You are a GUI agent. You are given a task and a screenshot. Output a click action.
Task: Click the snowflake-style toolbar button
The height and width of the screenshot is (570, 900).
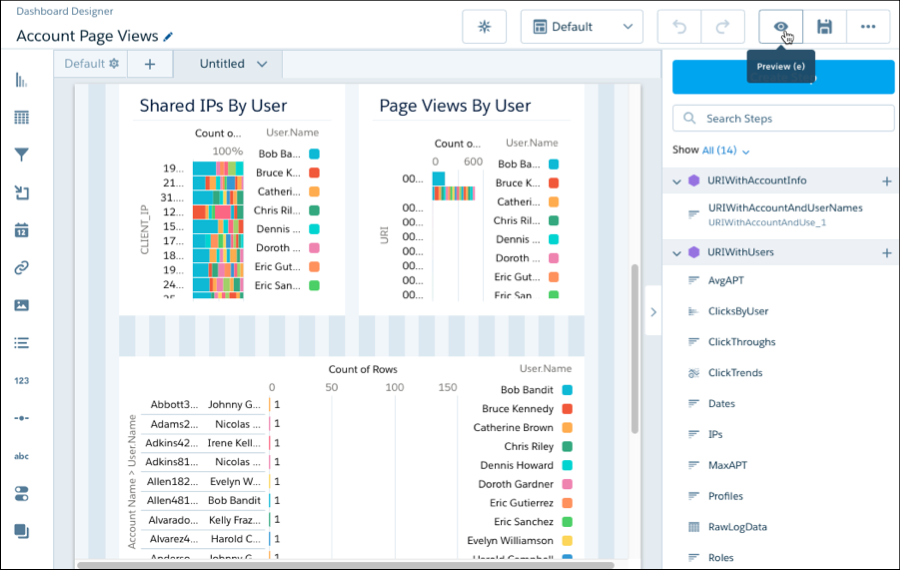[484, 26]
